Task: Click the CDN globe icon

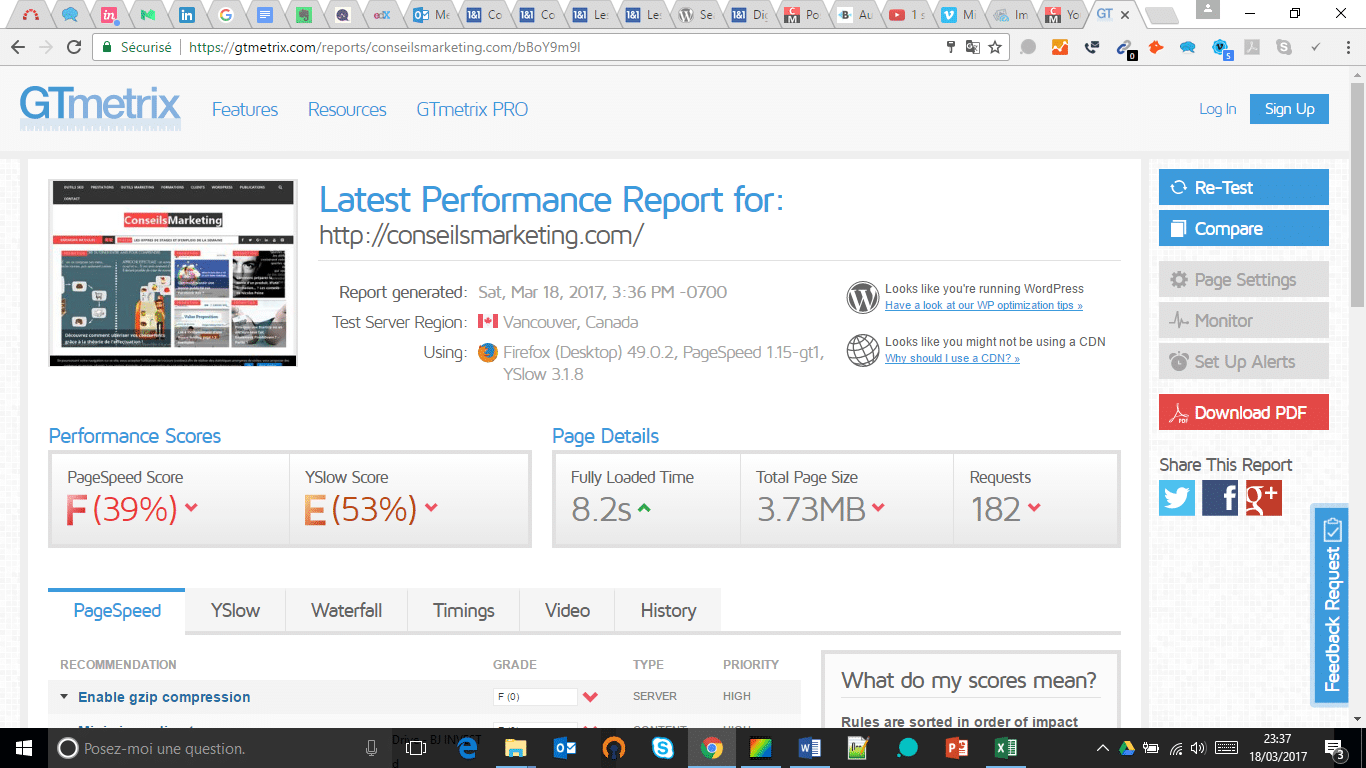Action: tap(862, 350)
